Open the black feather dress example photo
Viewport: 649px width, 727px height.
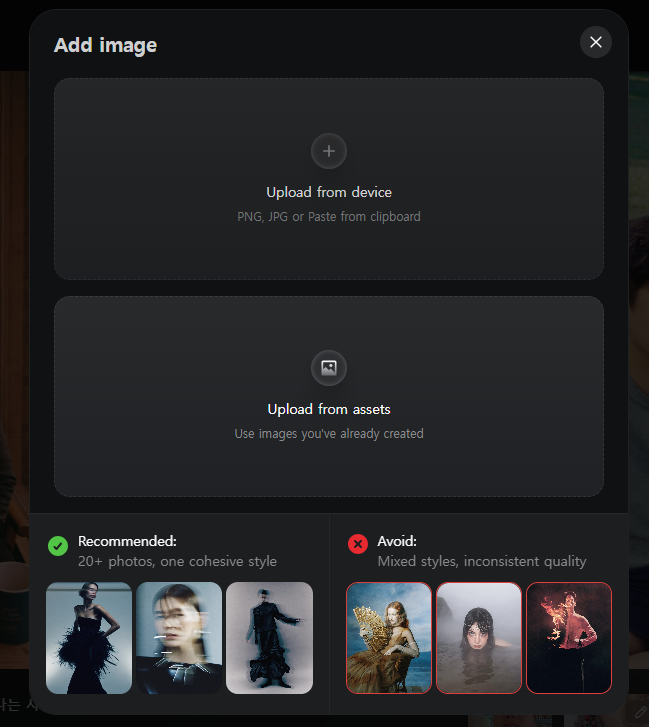tap(89, 638)
